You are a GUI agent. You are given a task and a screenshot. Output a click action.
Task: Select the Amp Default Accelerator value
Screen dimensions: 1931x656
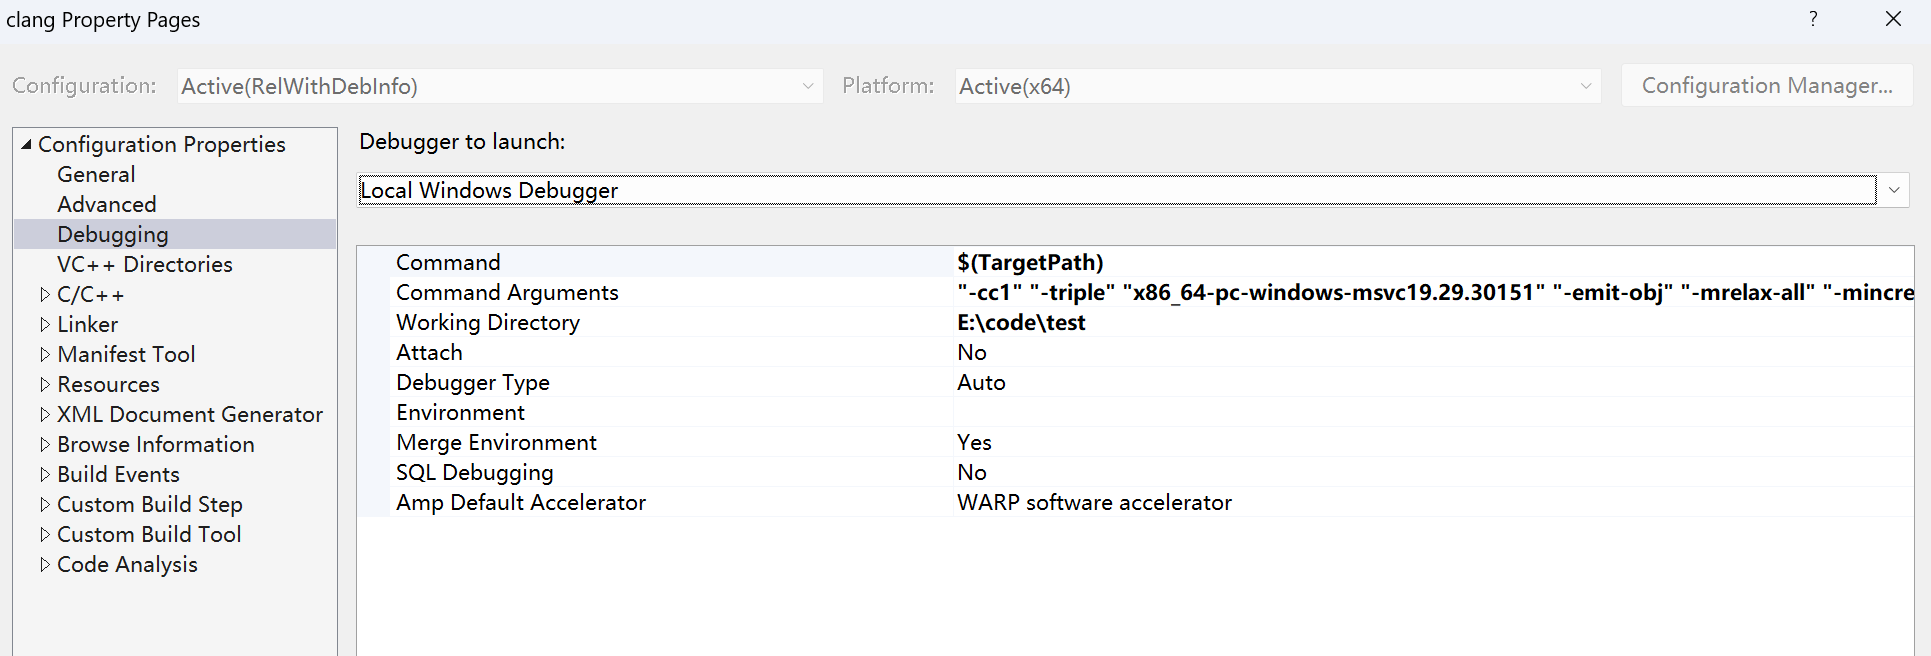pyautogui.click(x=1094, y=503)
